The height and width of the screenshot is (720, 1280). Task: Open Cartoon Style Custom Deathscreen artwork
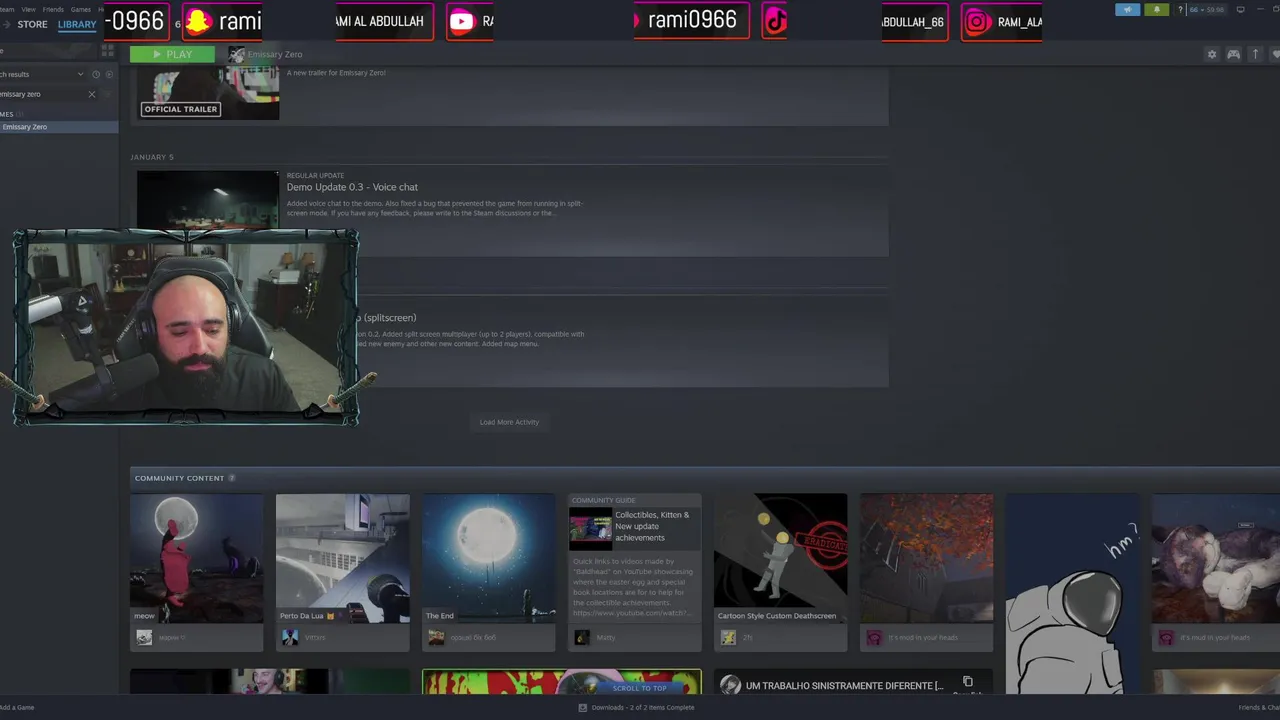[x=780, y=558]
